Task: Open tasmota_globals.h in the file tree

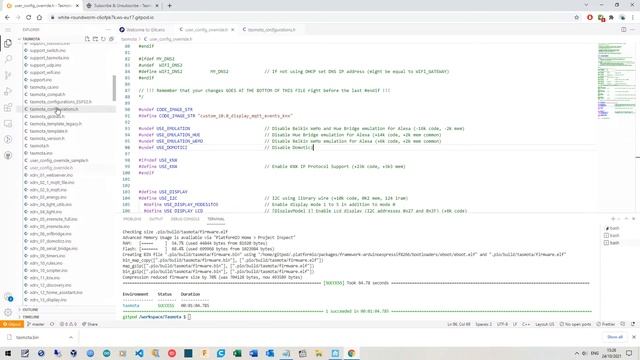Action: (47, 116)
